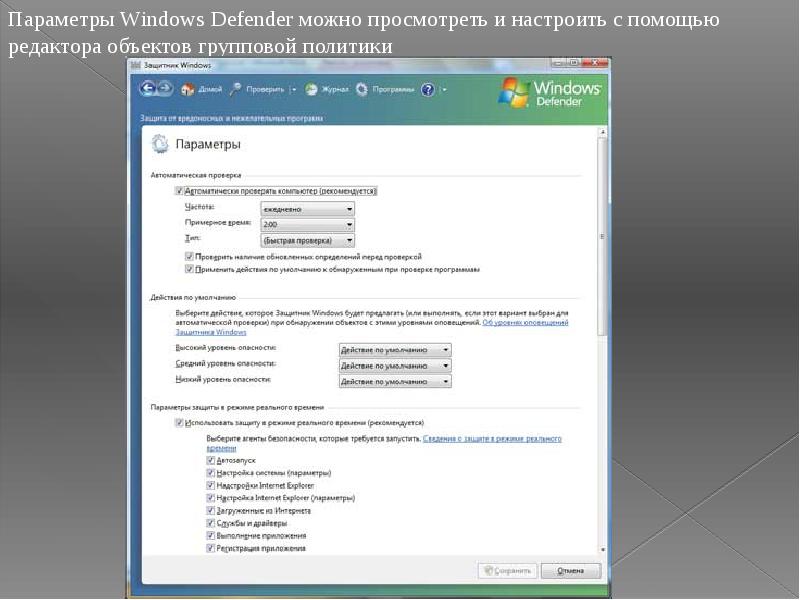800x600 pixels.
Task: Toggle Использовать защиту в режиме реального времени
Action: click(179, 423)
